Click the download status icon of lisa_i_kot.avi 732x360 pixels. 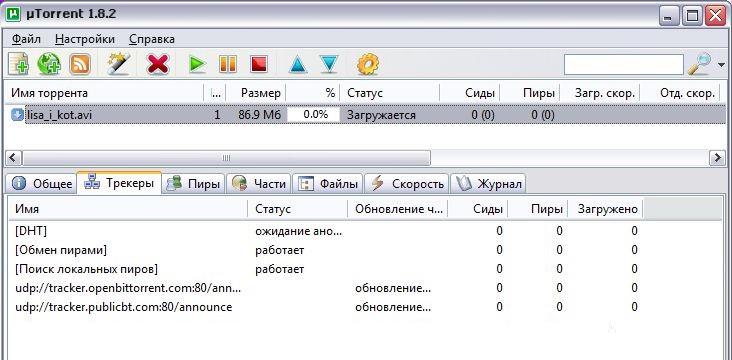17,115
